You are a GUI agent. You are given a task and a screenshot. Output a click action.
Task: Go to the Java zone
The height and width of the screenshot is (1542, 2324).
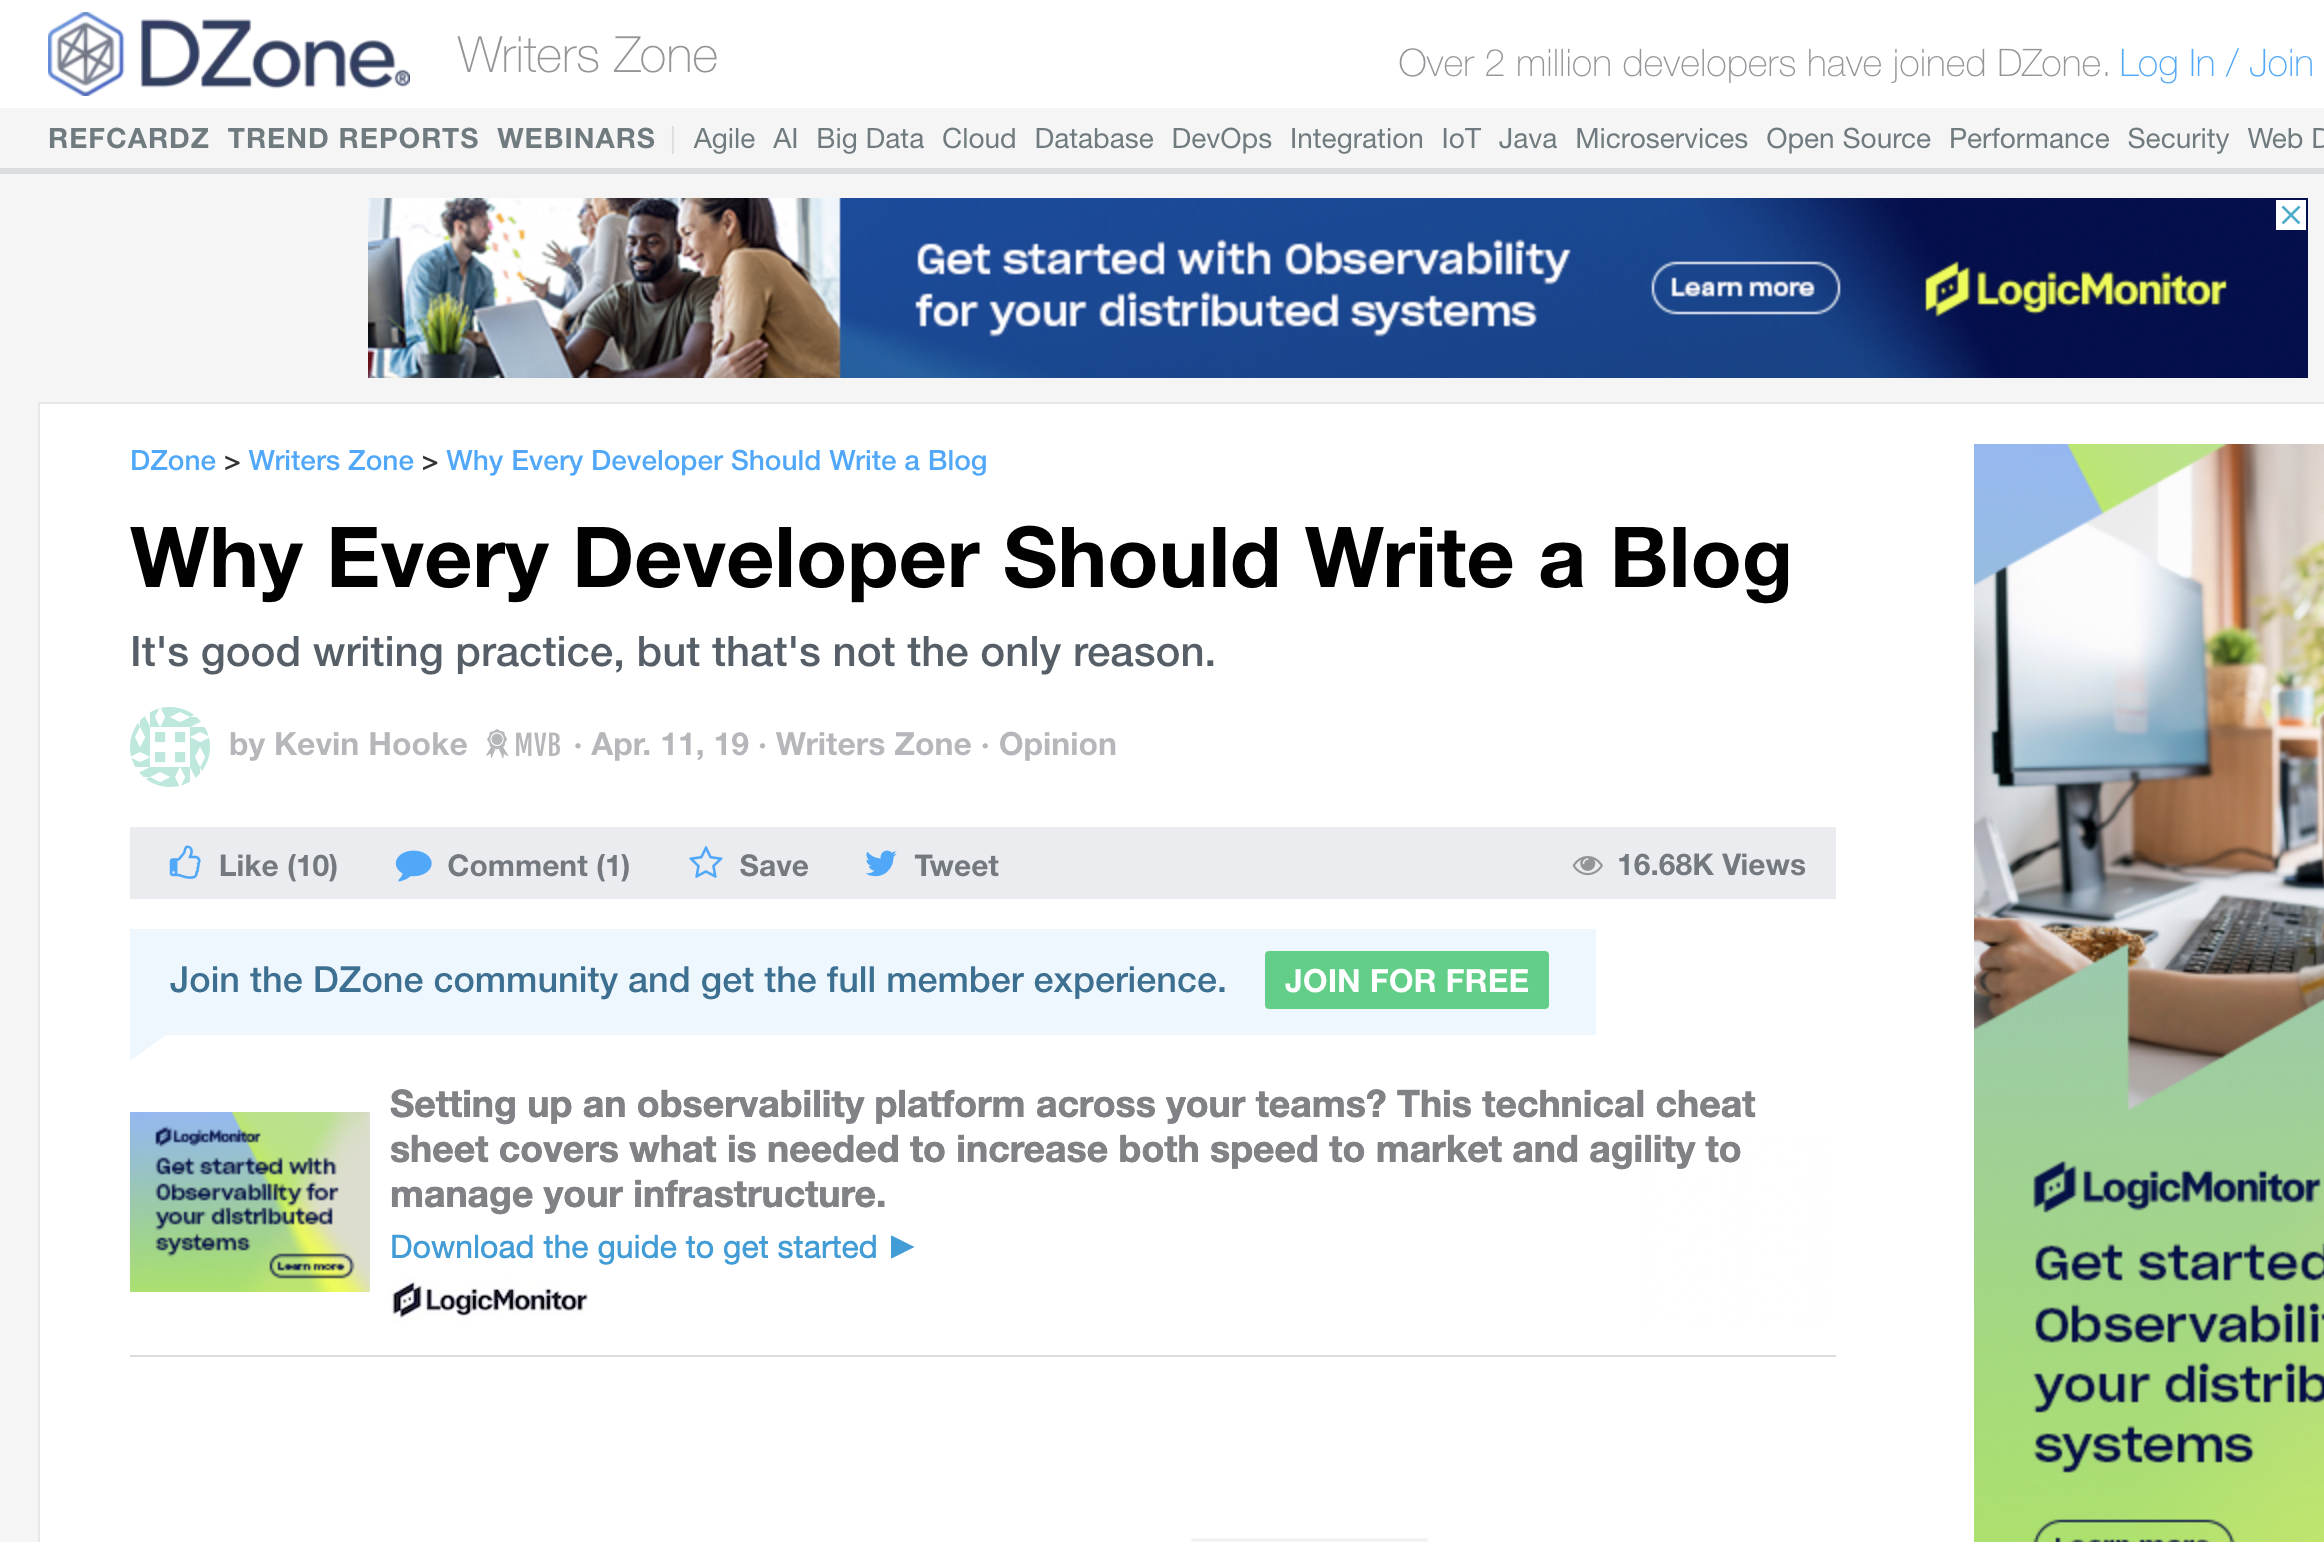[x=1527, y=138]
